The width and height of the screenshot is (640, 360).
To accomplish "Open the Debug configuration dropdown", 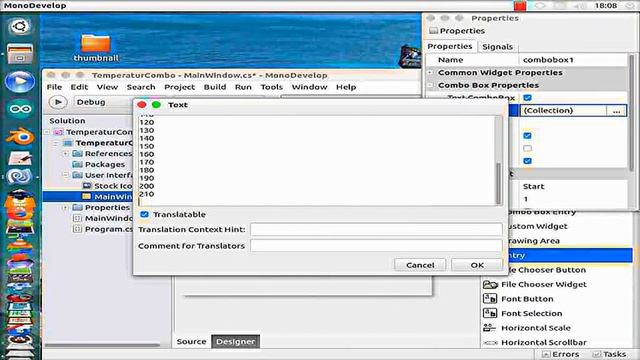I will pos(104,102).
